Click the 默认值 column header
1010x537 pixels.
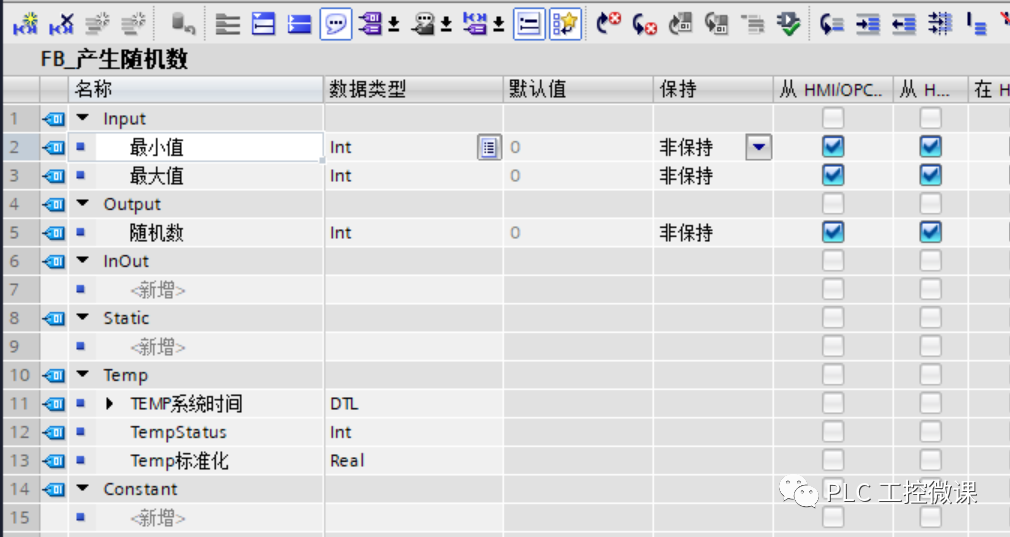578,89
